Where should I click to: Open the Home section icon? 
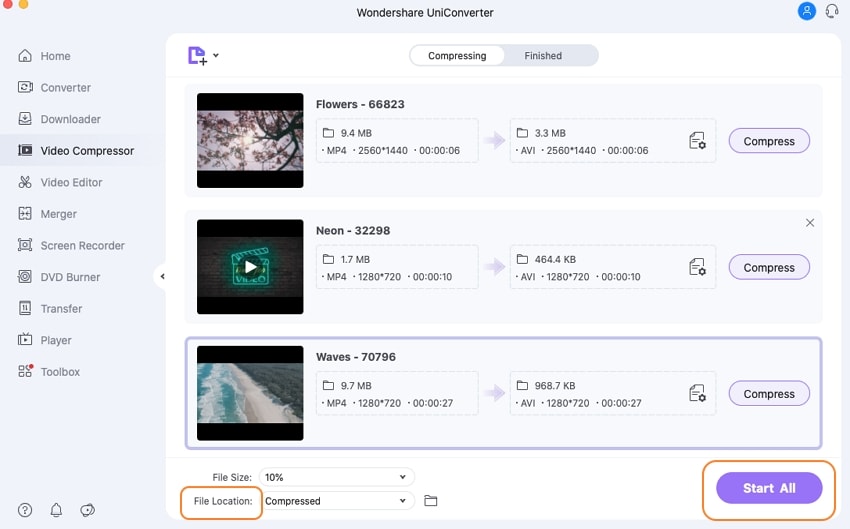point(25,56)
